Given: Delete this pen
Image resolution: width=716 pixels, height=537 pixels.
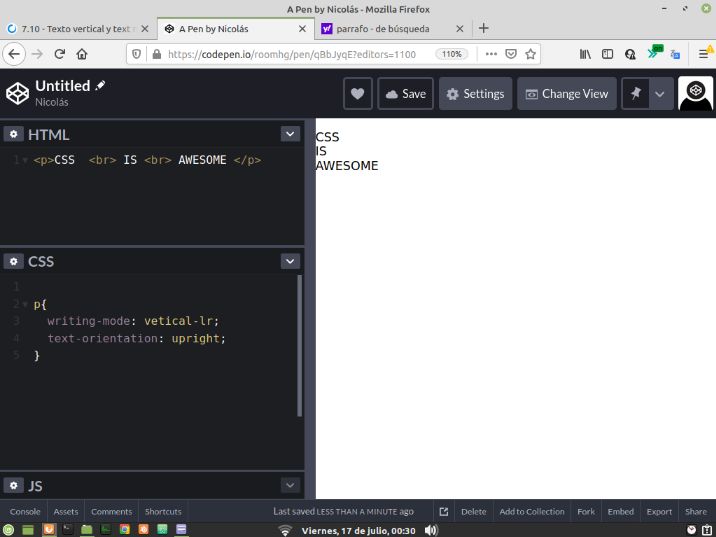Looking at the screenshot, I should [474, 511].
